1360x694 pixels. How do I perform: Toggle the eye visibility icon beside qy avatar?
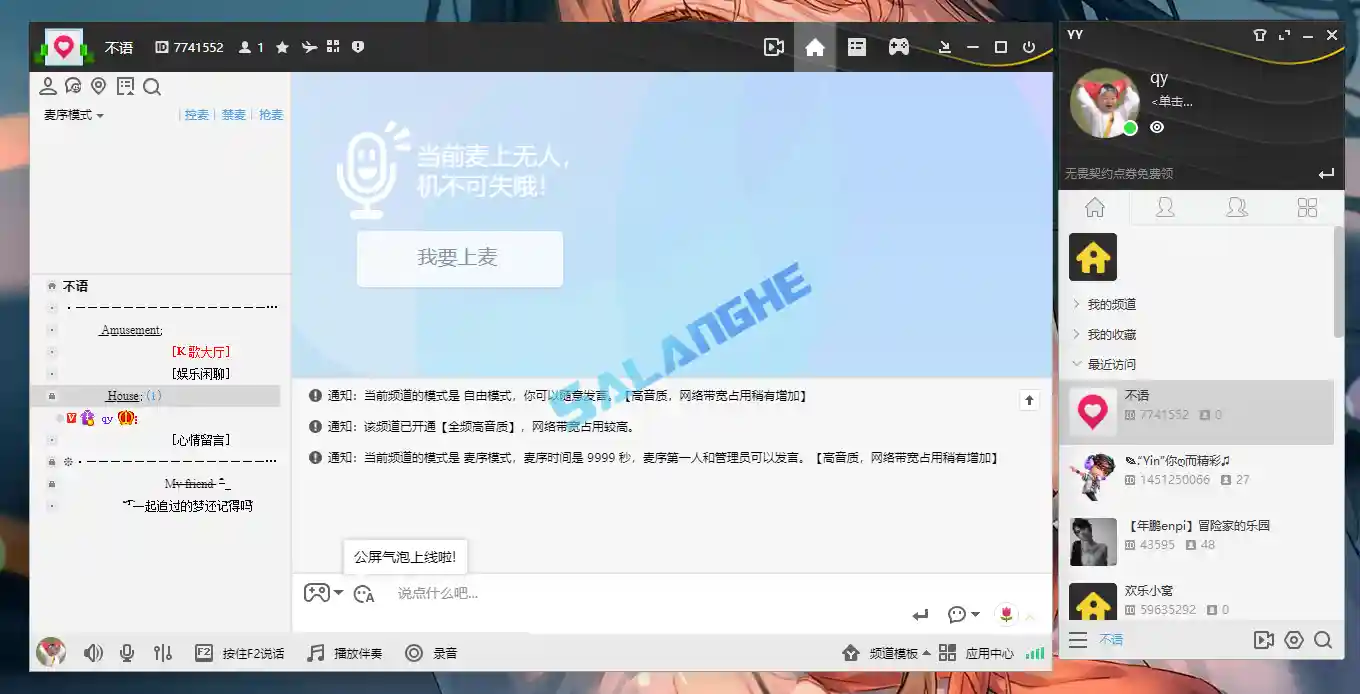[1157, 126]
